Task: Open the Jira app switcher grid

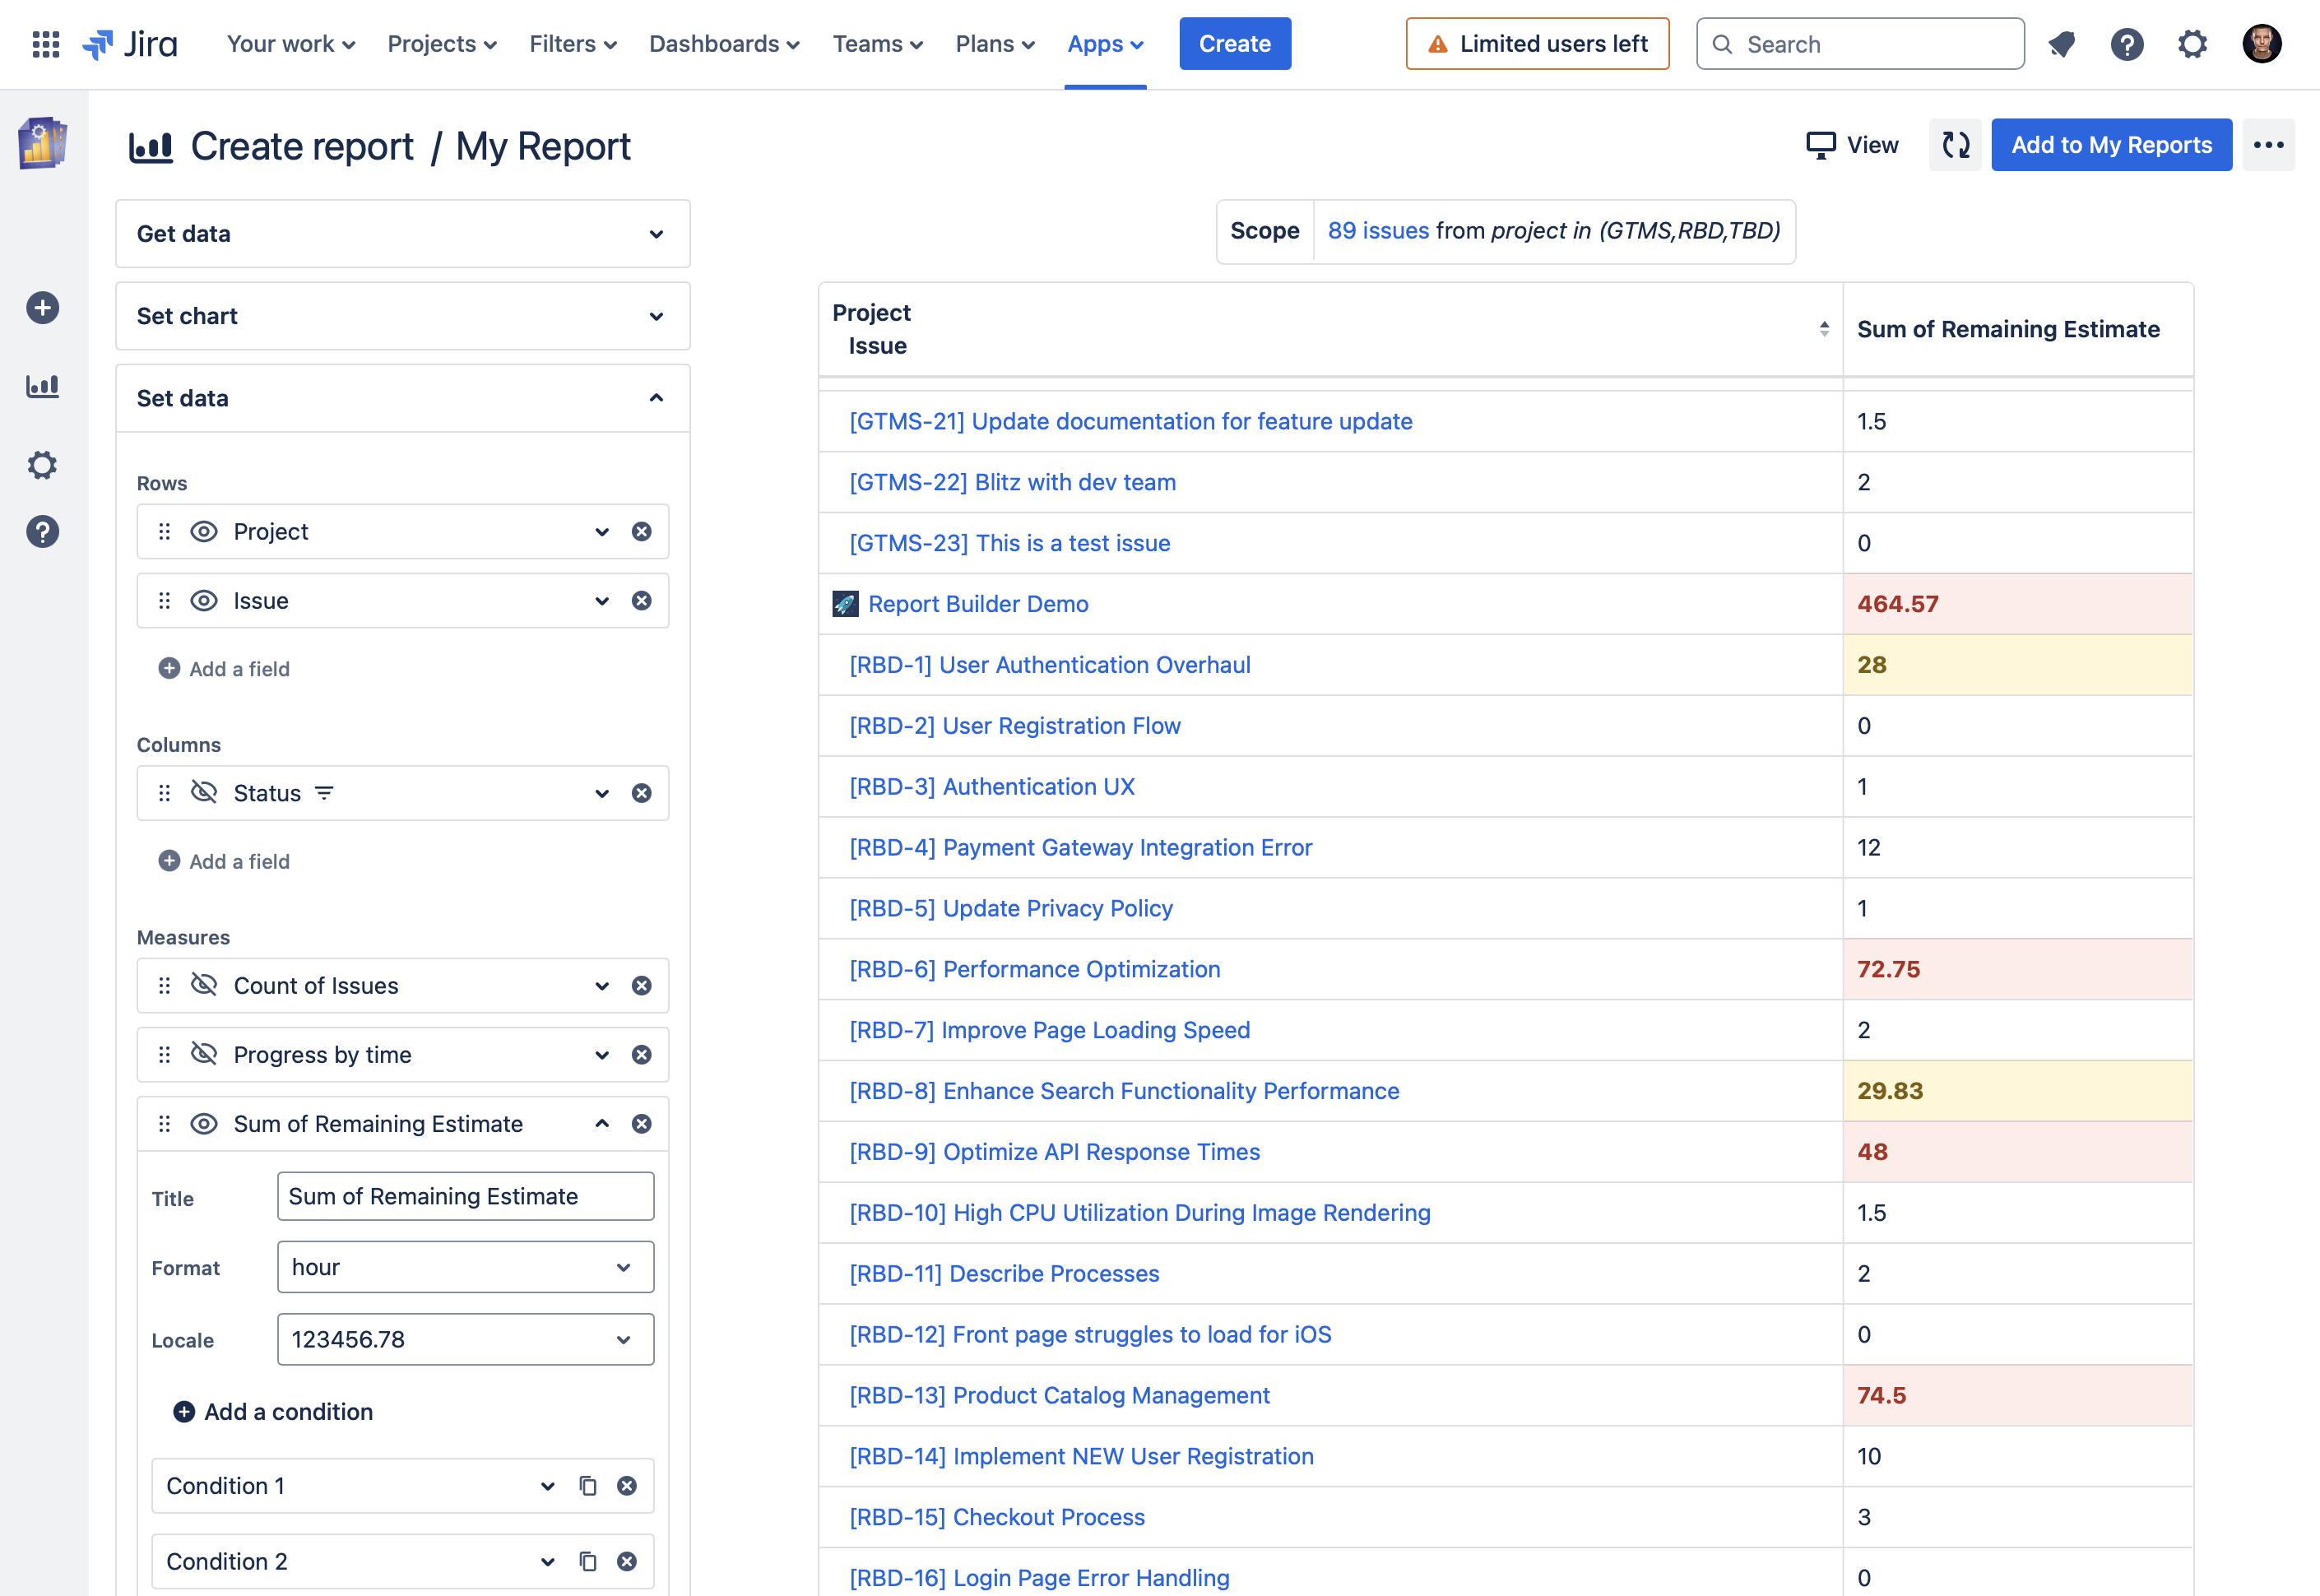Action: point(46,44)
